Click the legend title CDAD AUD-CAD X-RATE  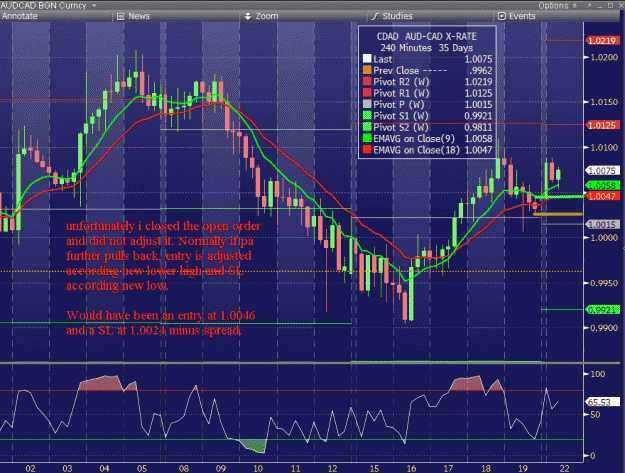426,37
